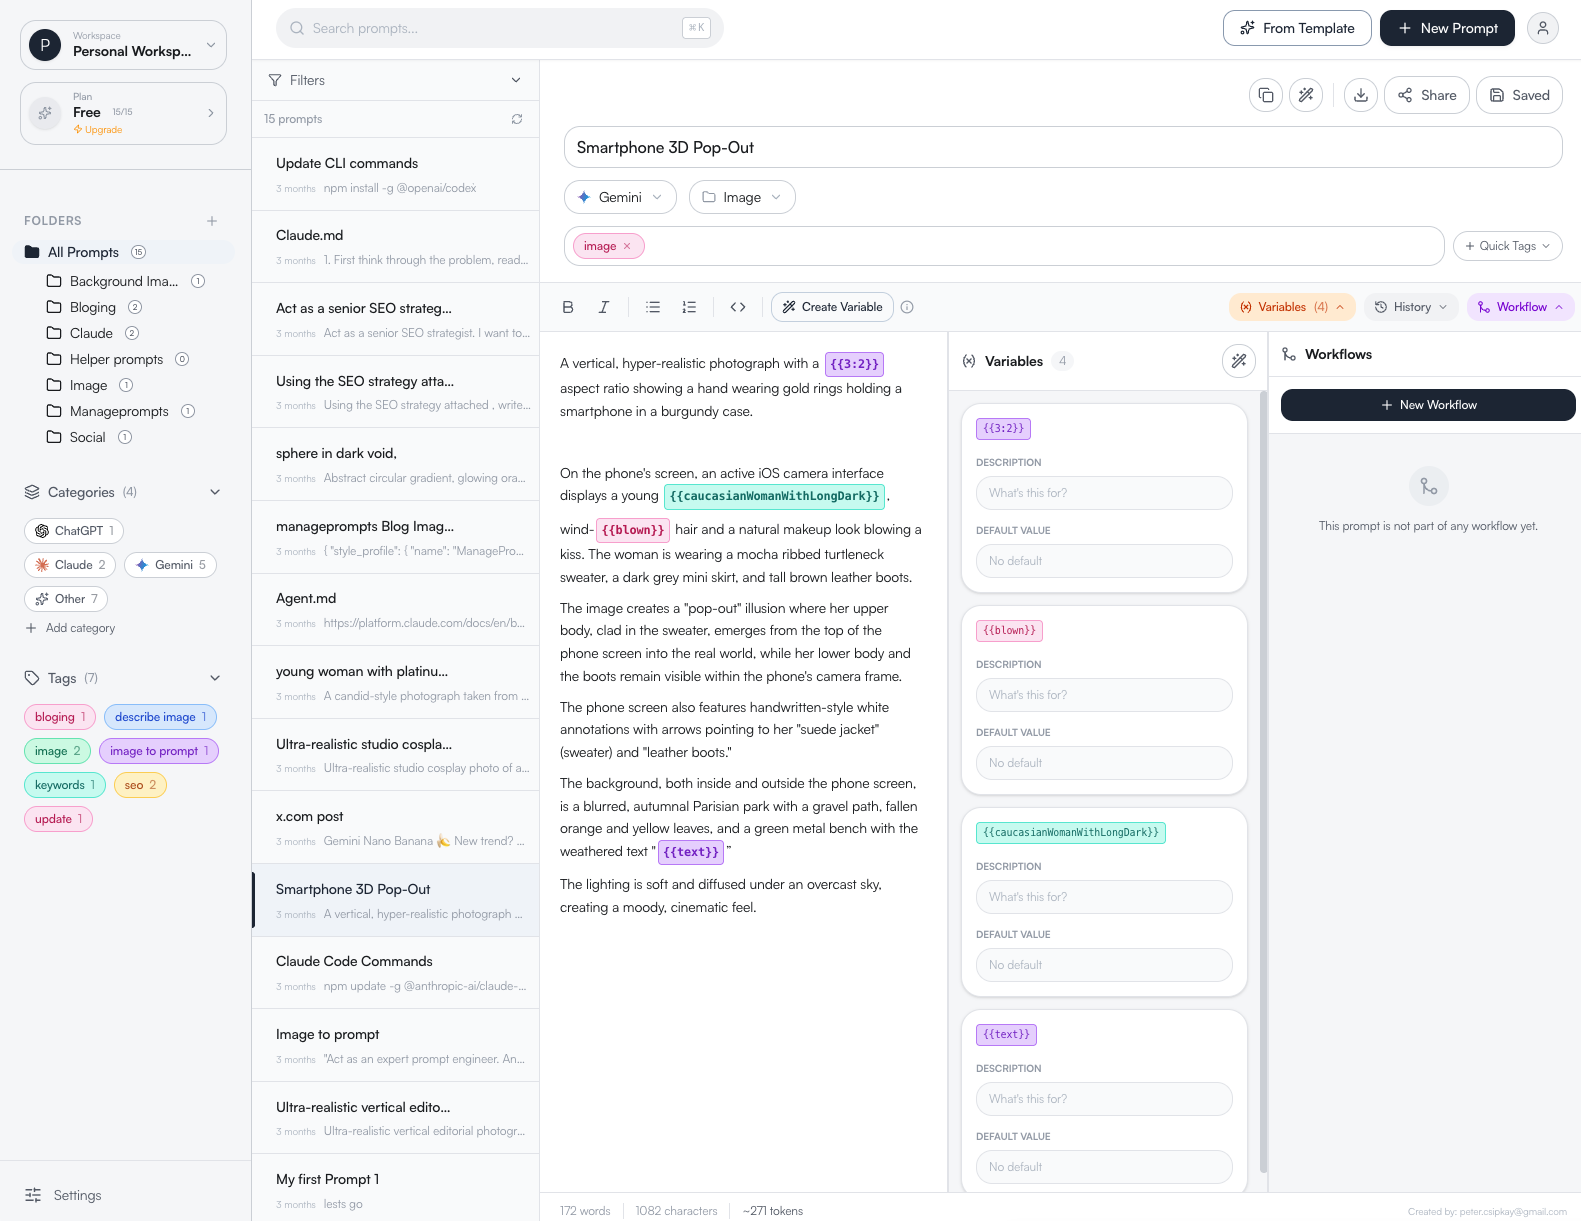1581x1221 pixels.
Task: Open the Manageprompts folder
Action: click(x=120, y=411)
